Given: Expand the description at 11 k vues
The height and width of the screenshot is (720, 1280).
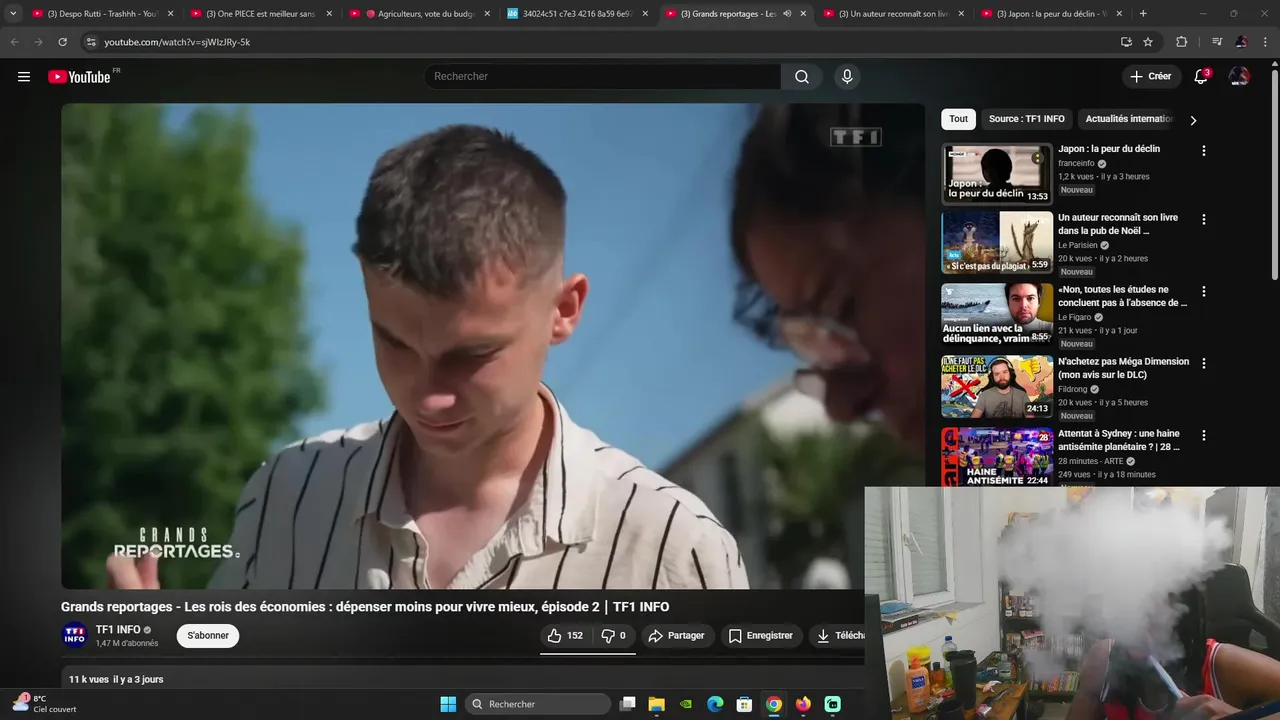Looking at the screenshot, I should point(116,679).
